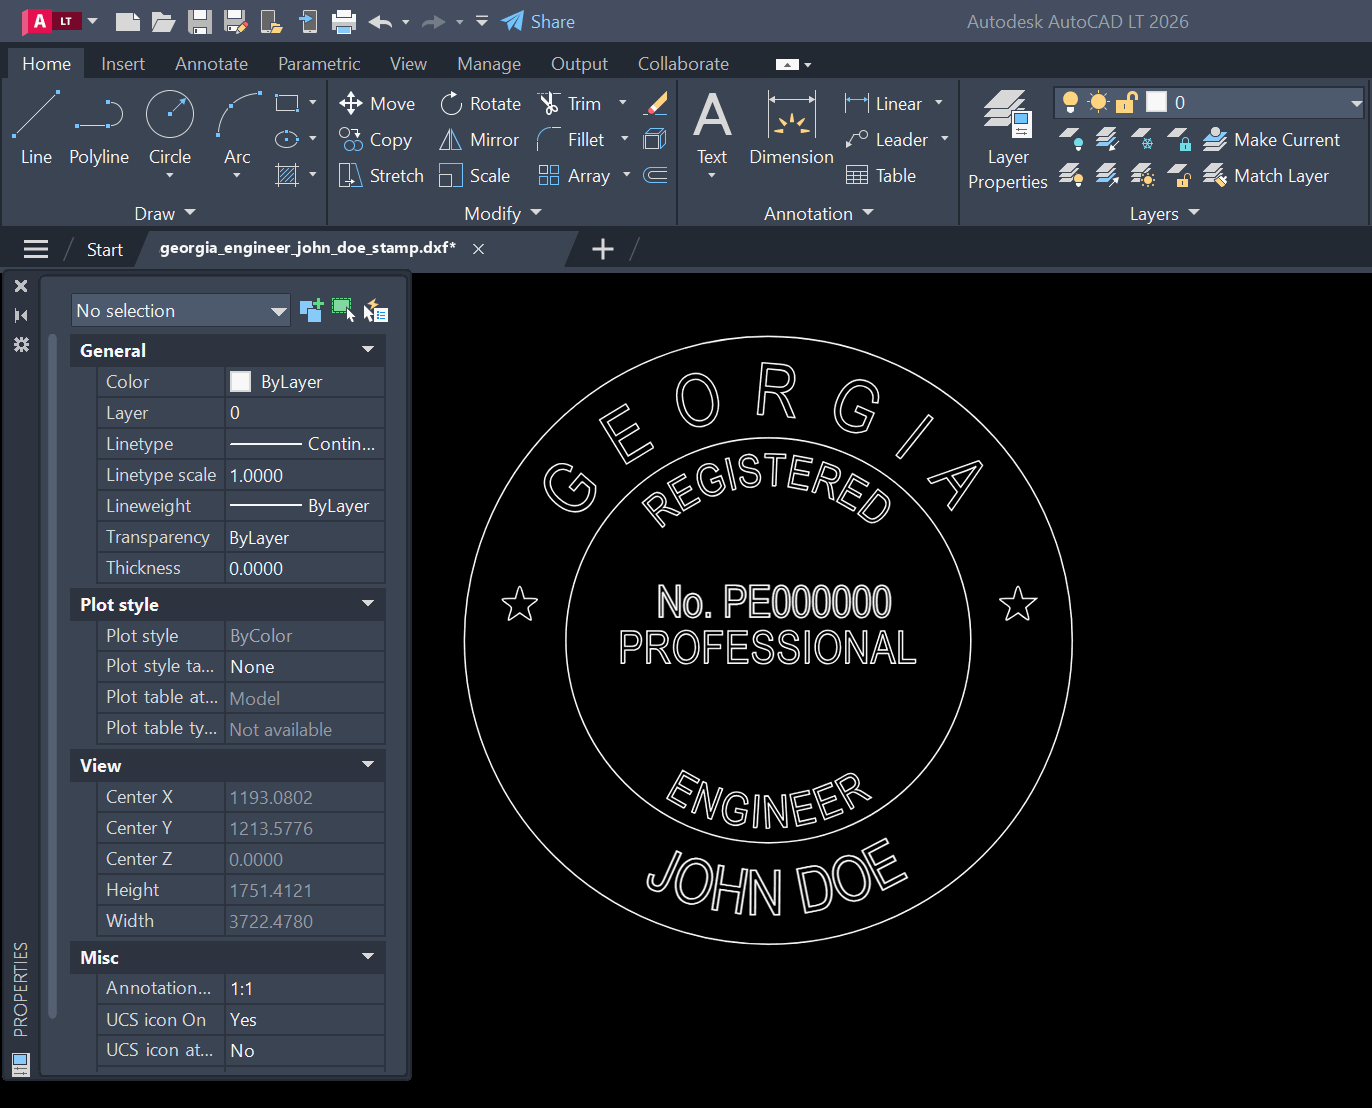Close the georgia_engineer_john_doe_stamp.dxf tab

(478, 249)
